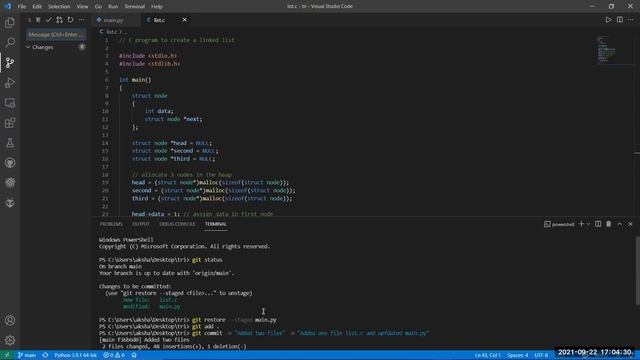Collapse the Changes section

pyautogui.click(x=28, y=47)
